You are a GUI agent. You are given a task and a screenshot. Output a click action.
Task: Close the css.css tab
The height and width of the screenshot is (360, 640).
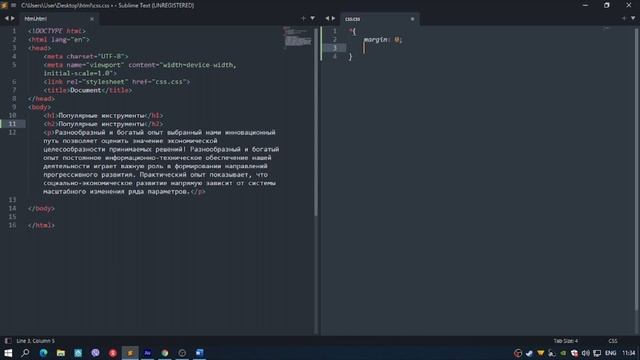tap(412, 19)
